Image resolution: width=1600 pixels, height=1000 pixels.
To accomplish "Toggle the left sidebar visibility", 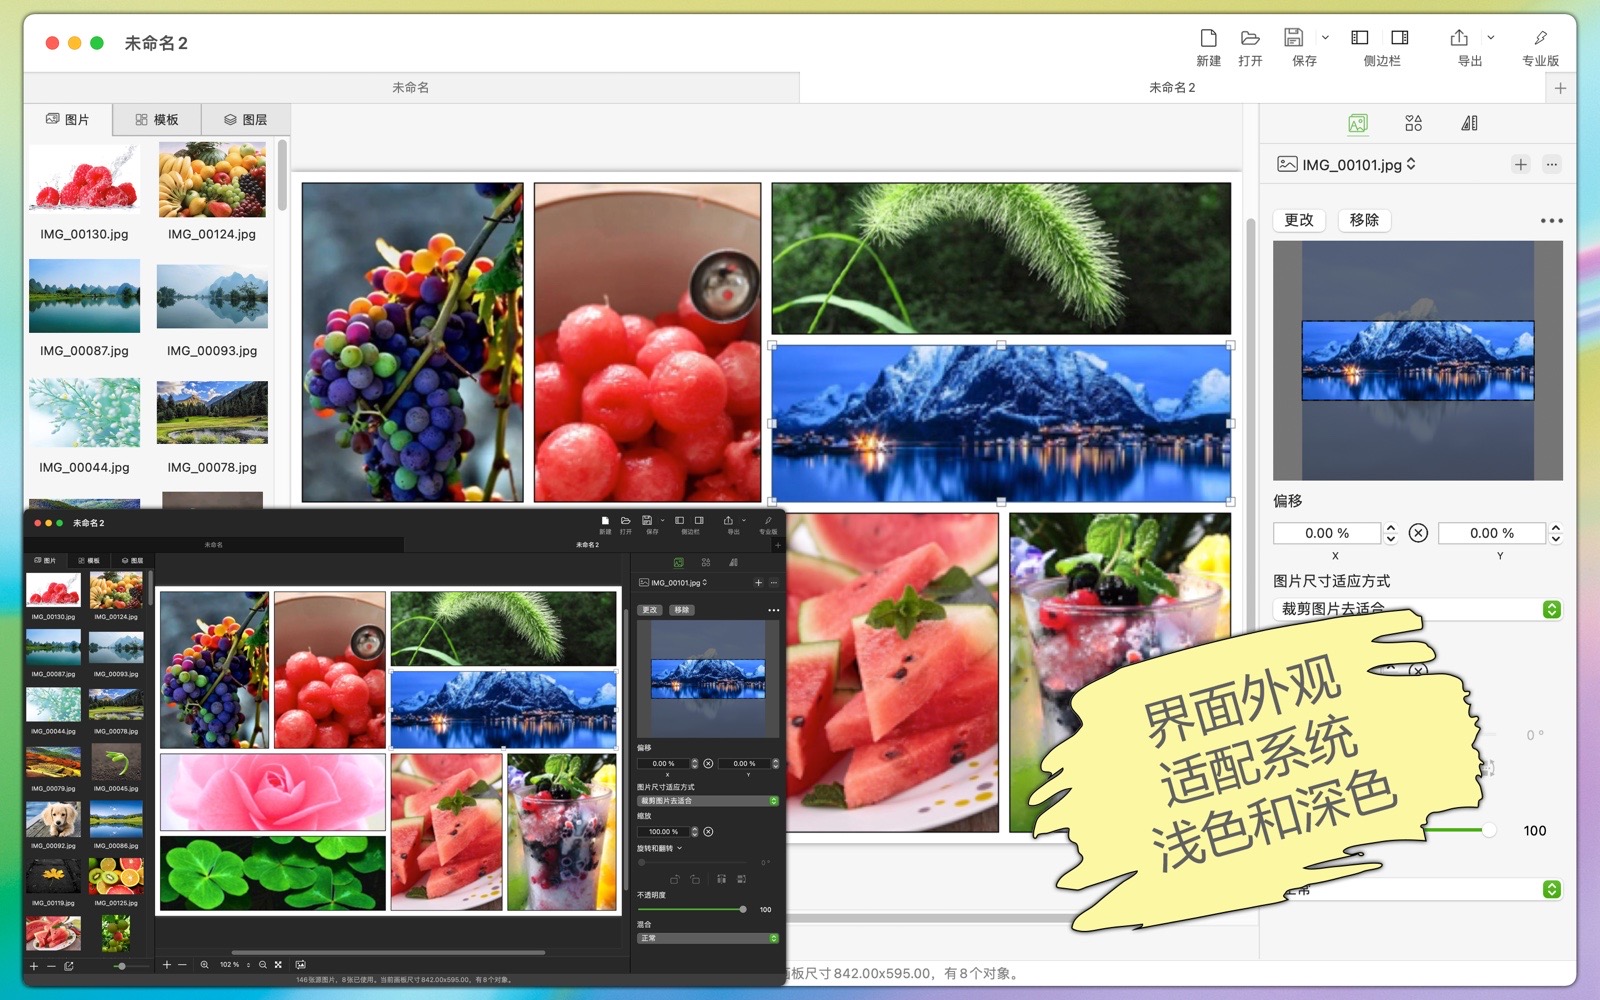I will 1360,38.
